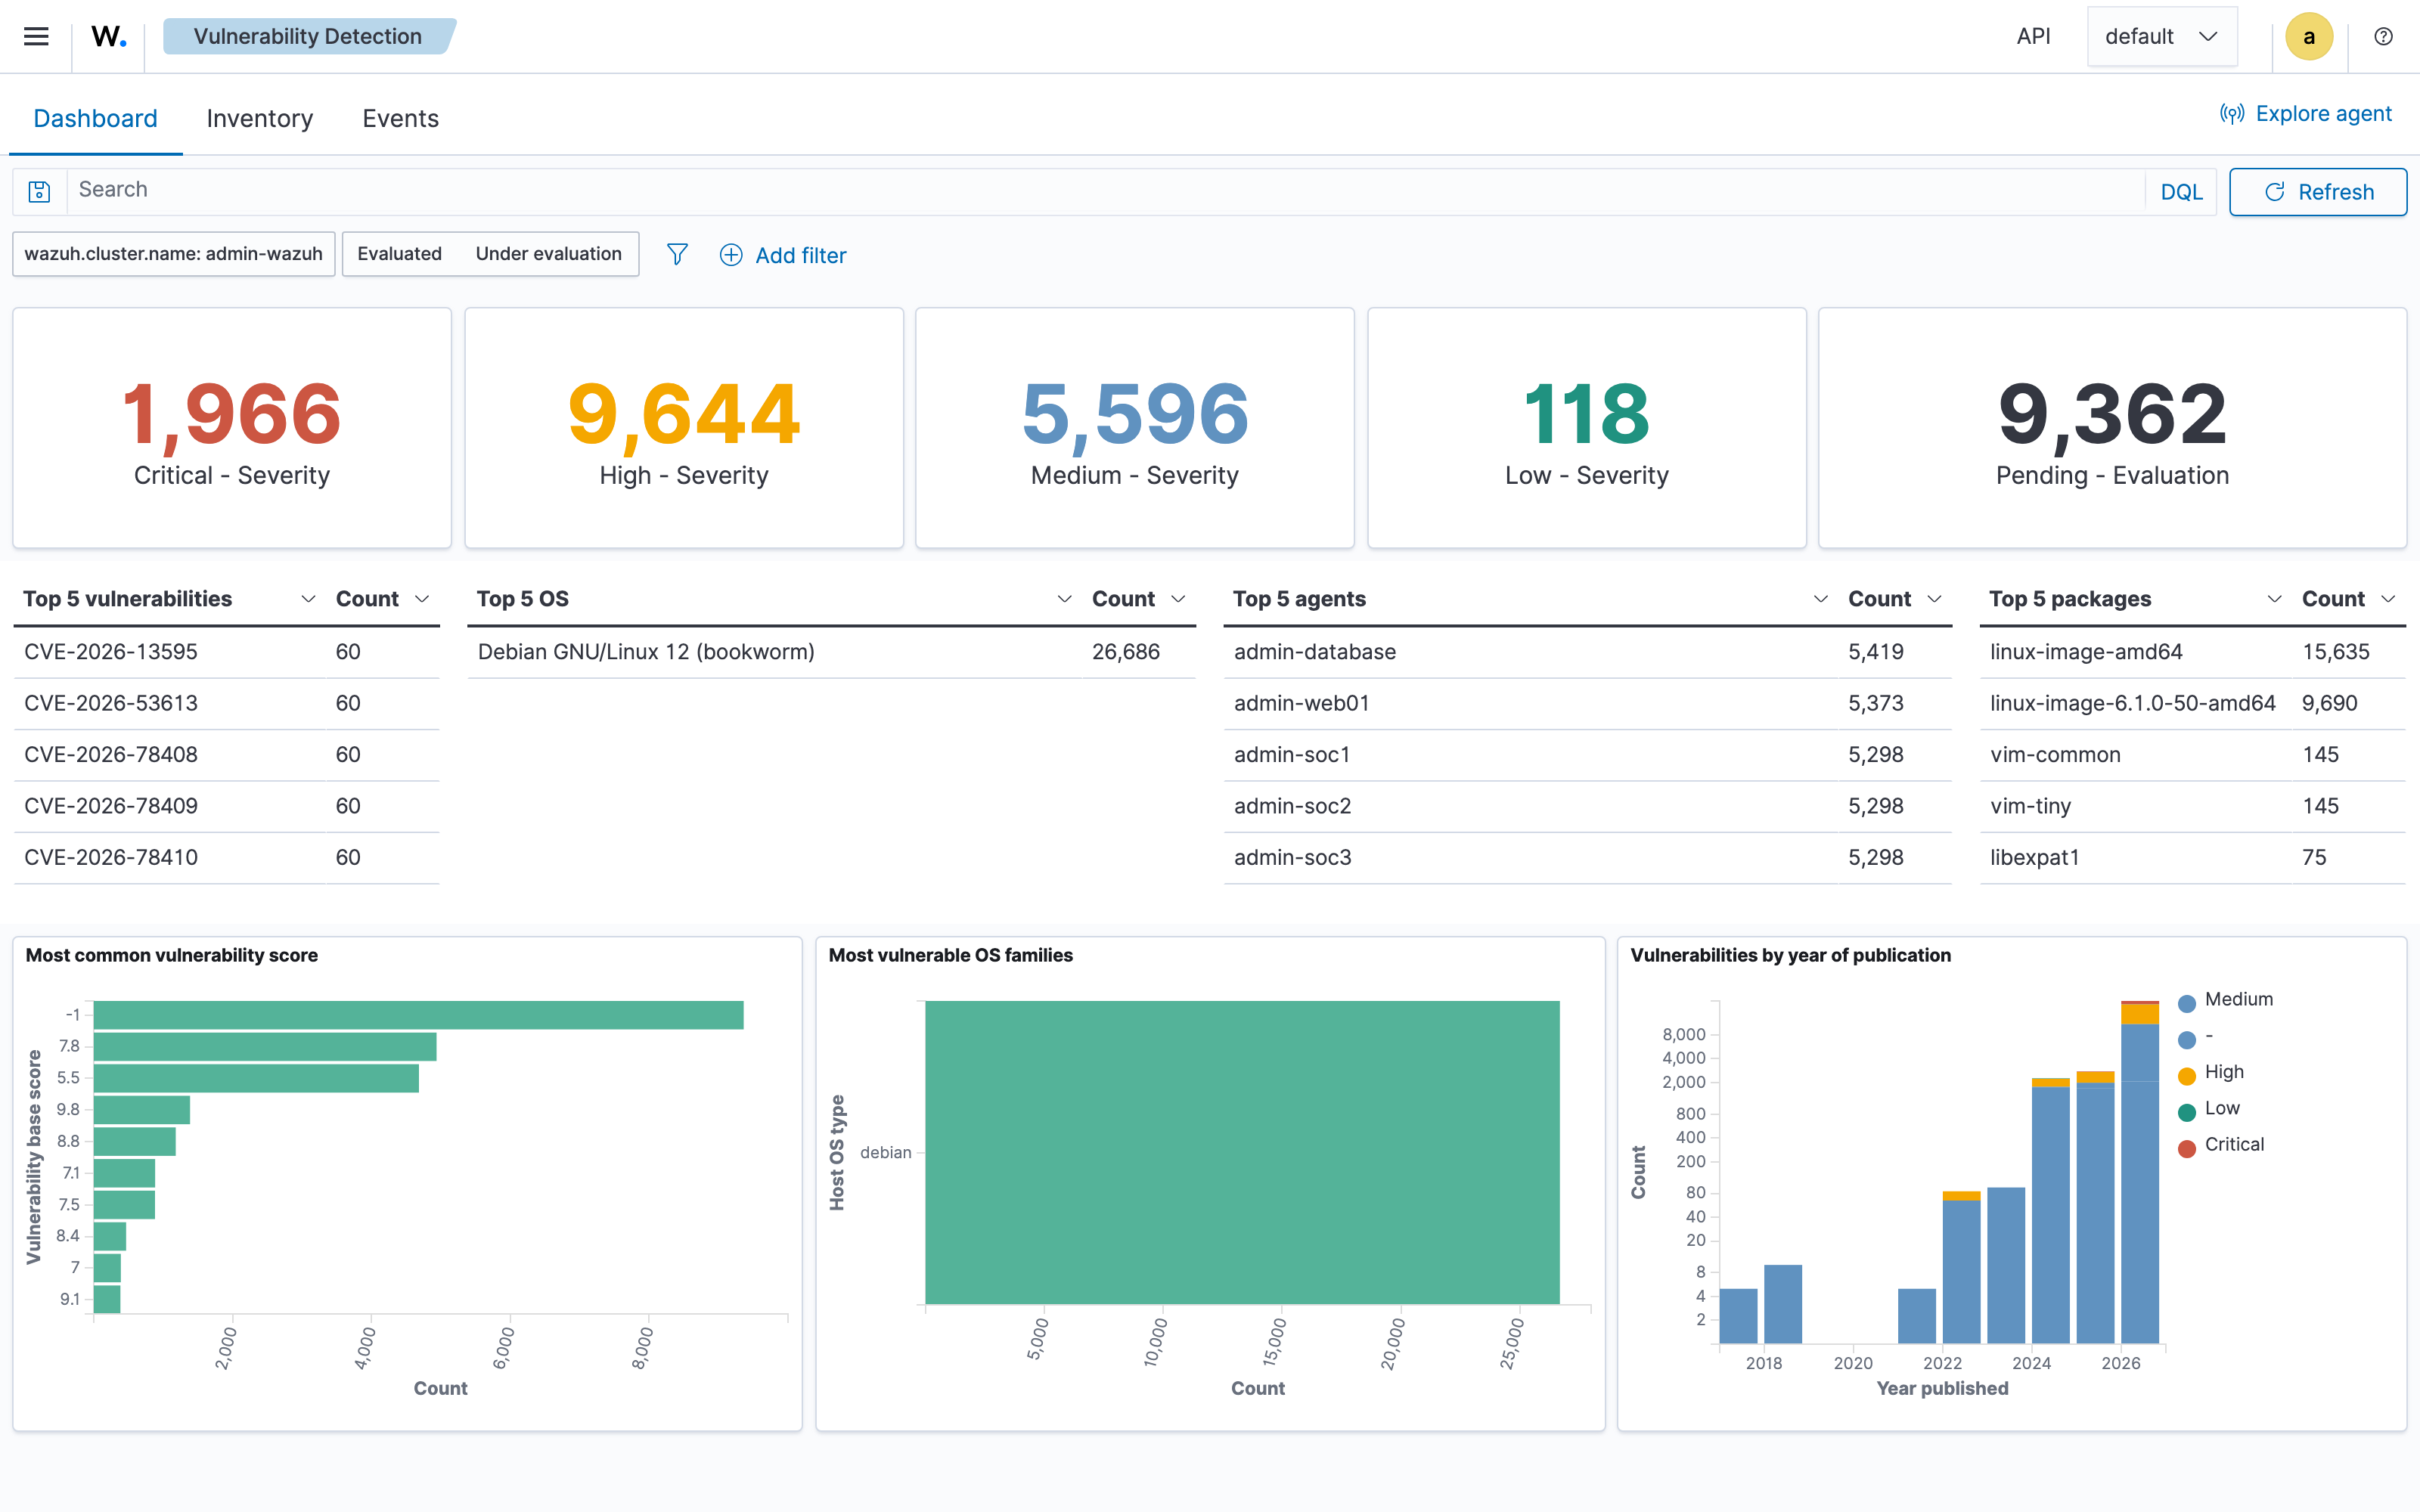Viewport: 2420px width, 1512px height.
Task: Focus the Search query field
Action: (x=1105, y=190)
